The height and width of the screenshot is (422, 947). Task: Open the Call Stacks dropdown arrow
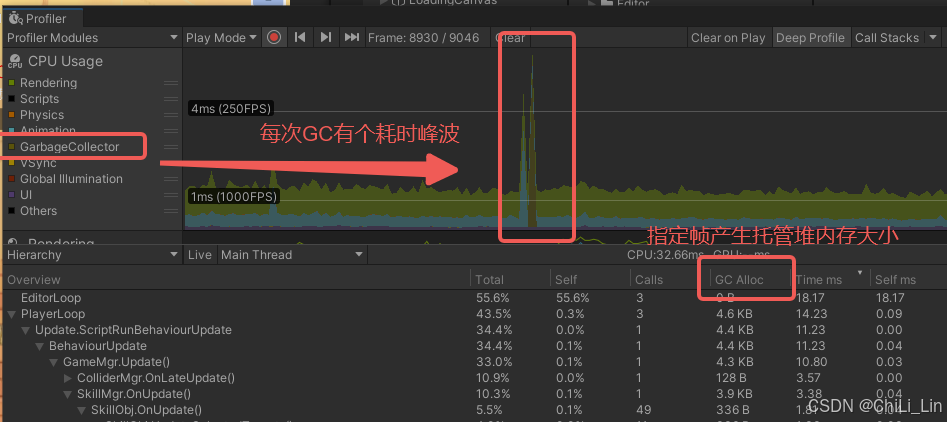point(931,37)
